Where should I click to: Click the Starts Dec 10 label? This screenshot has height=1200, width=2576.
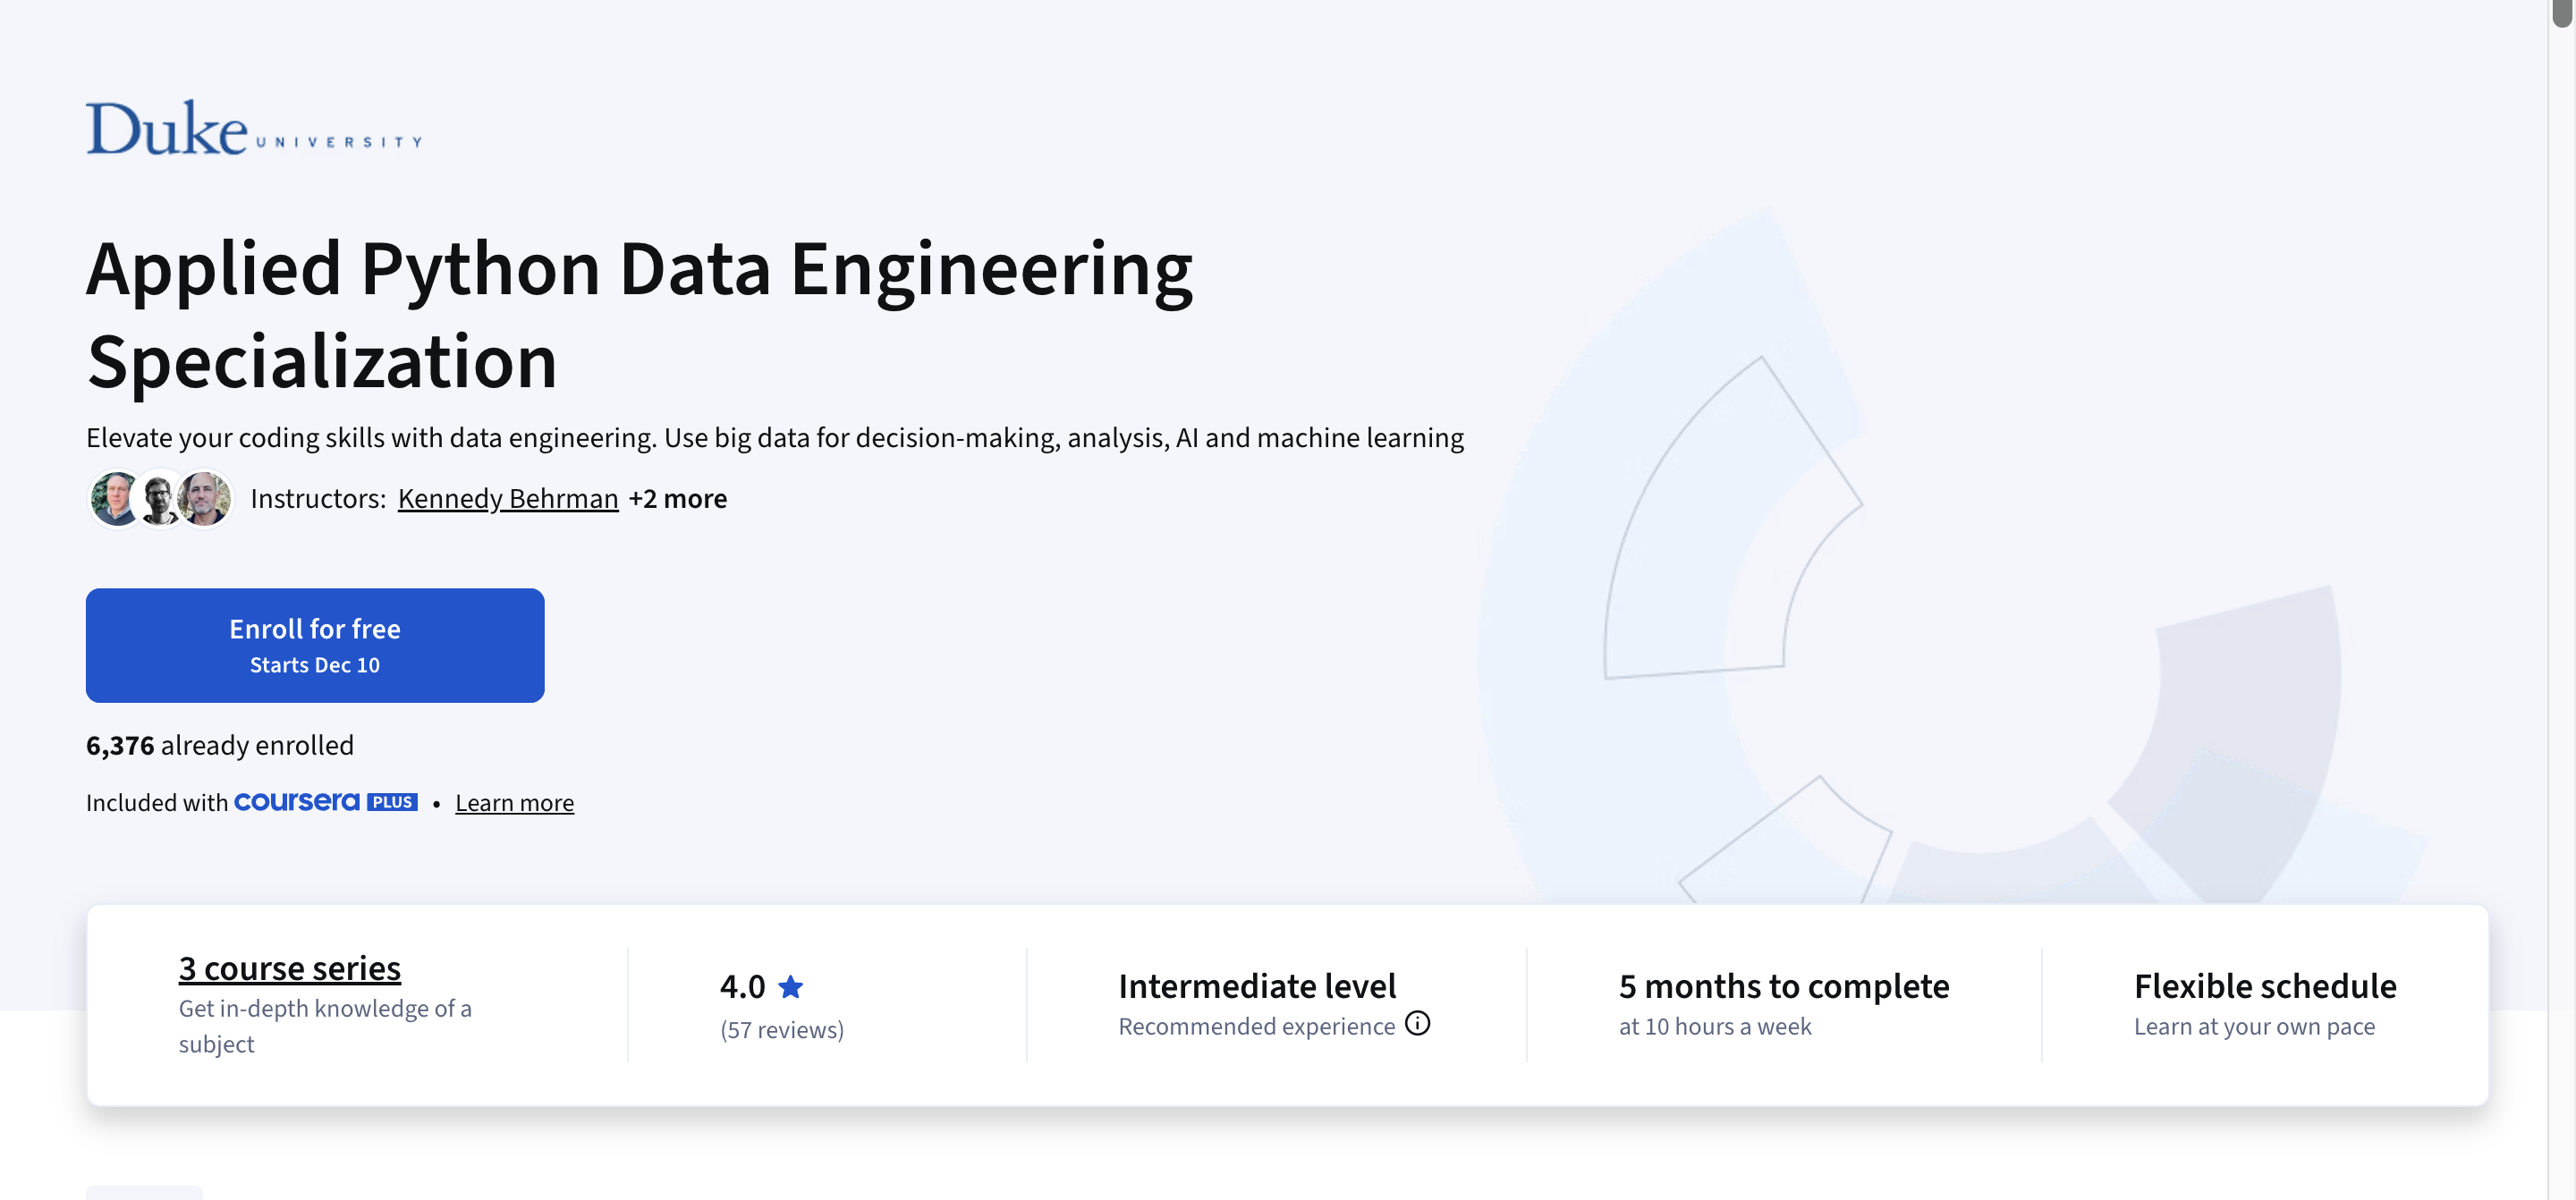(315, 664)
